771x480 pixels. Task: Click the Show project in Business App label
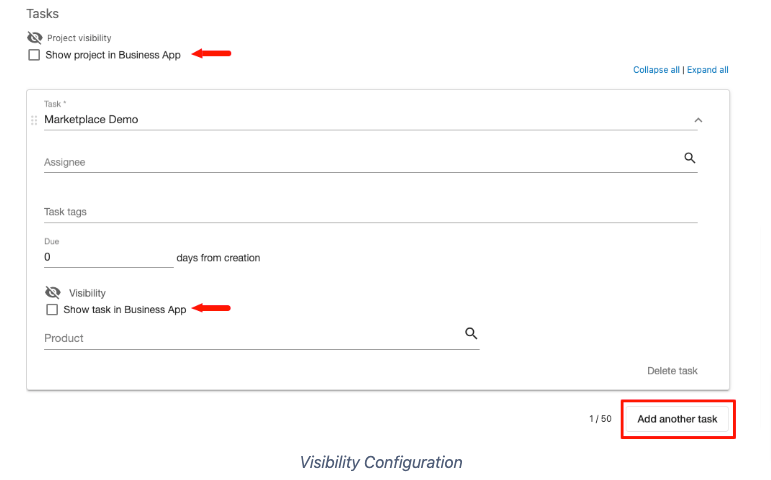(113, 55)
